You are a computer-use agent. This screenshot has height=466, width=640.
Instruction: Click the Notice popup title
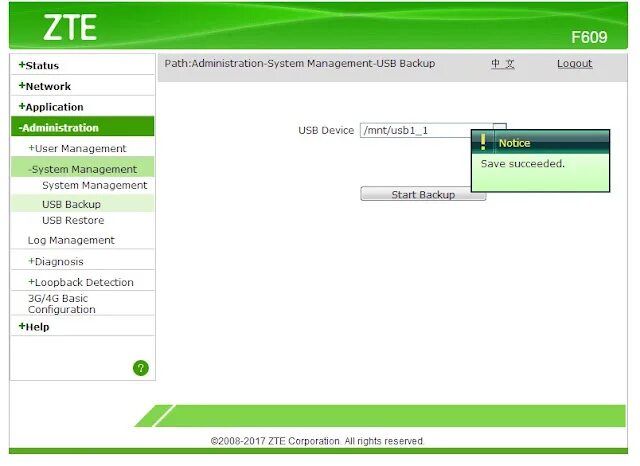(514, 143)
